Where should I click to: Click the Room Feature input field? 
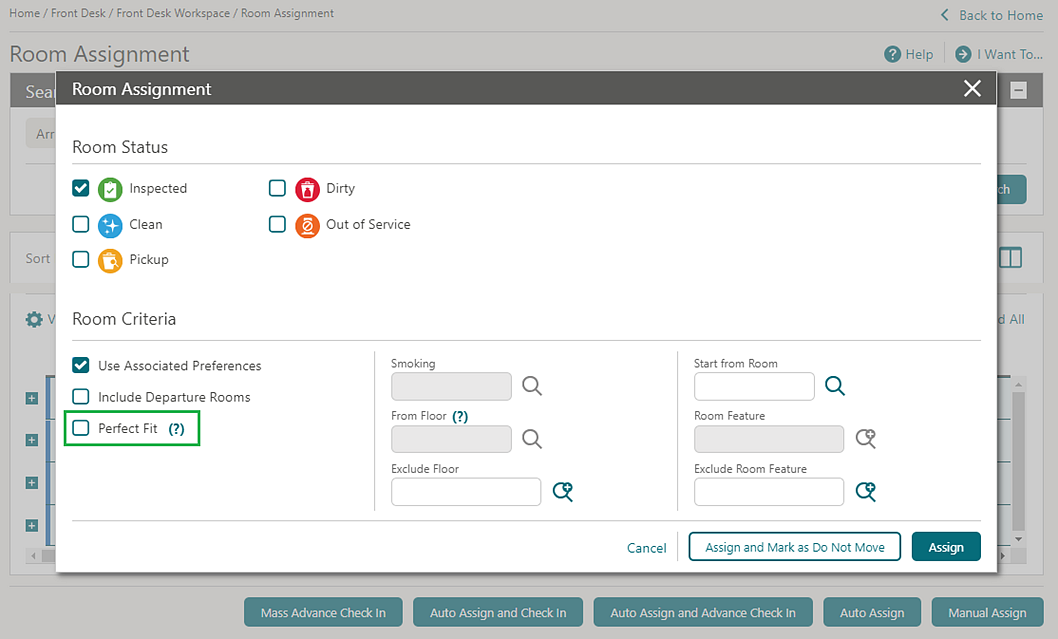(769, 439)
